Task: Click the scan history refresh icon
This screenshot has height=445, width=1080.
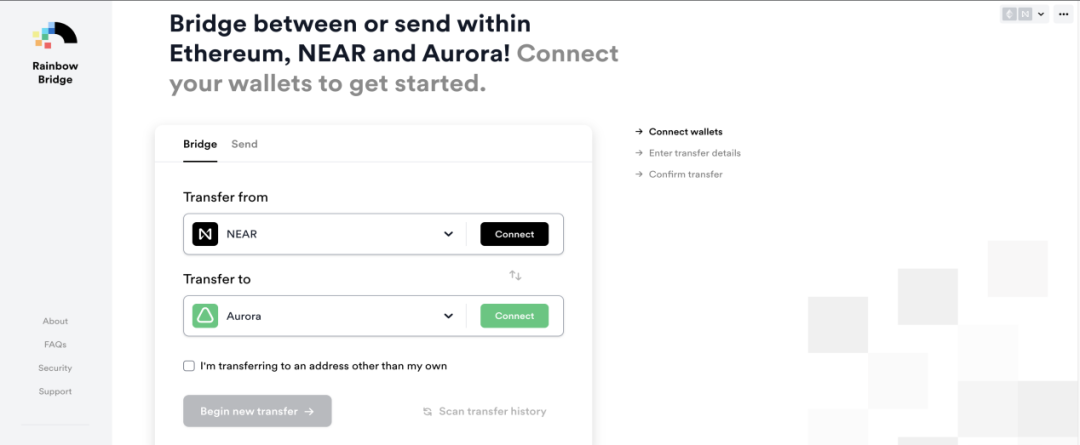Action: point(427,411)
